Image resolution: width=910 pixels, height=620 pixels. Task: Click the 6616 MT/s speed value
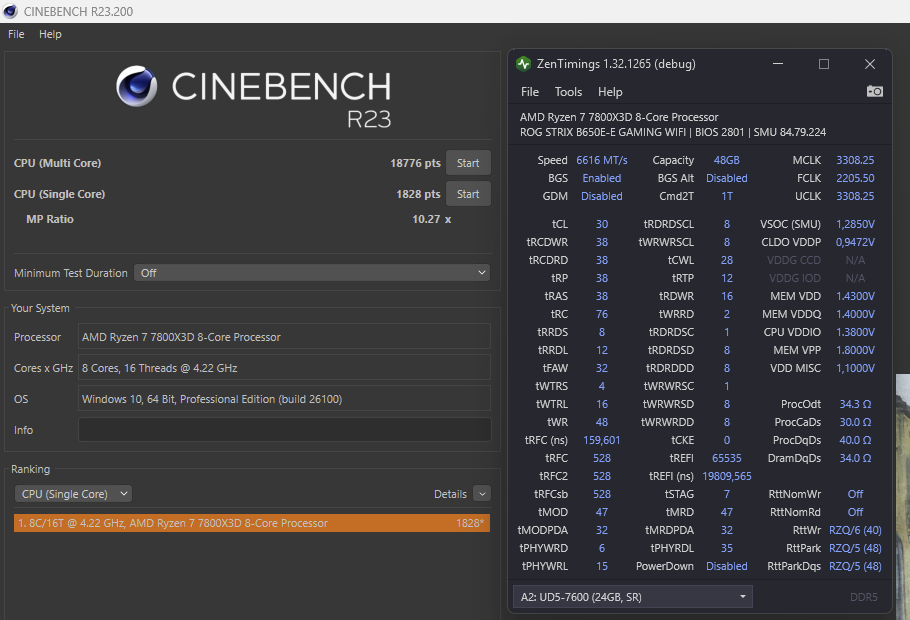tap(602, 160)
